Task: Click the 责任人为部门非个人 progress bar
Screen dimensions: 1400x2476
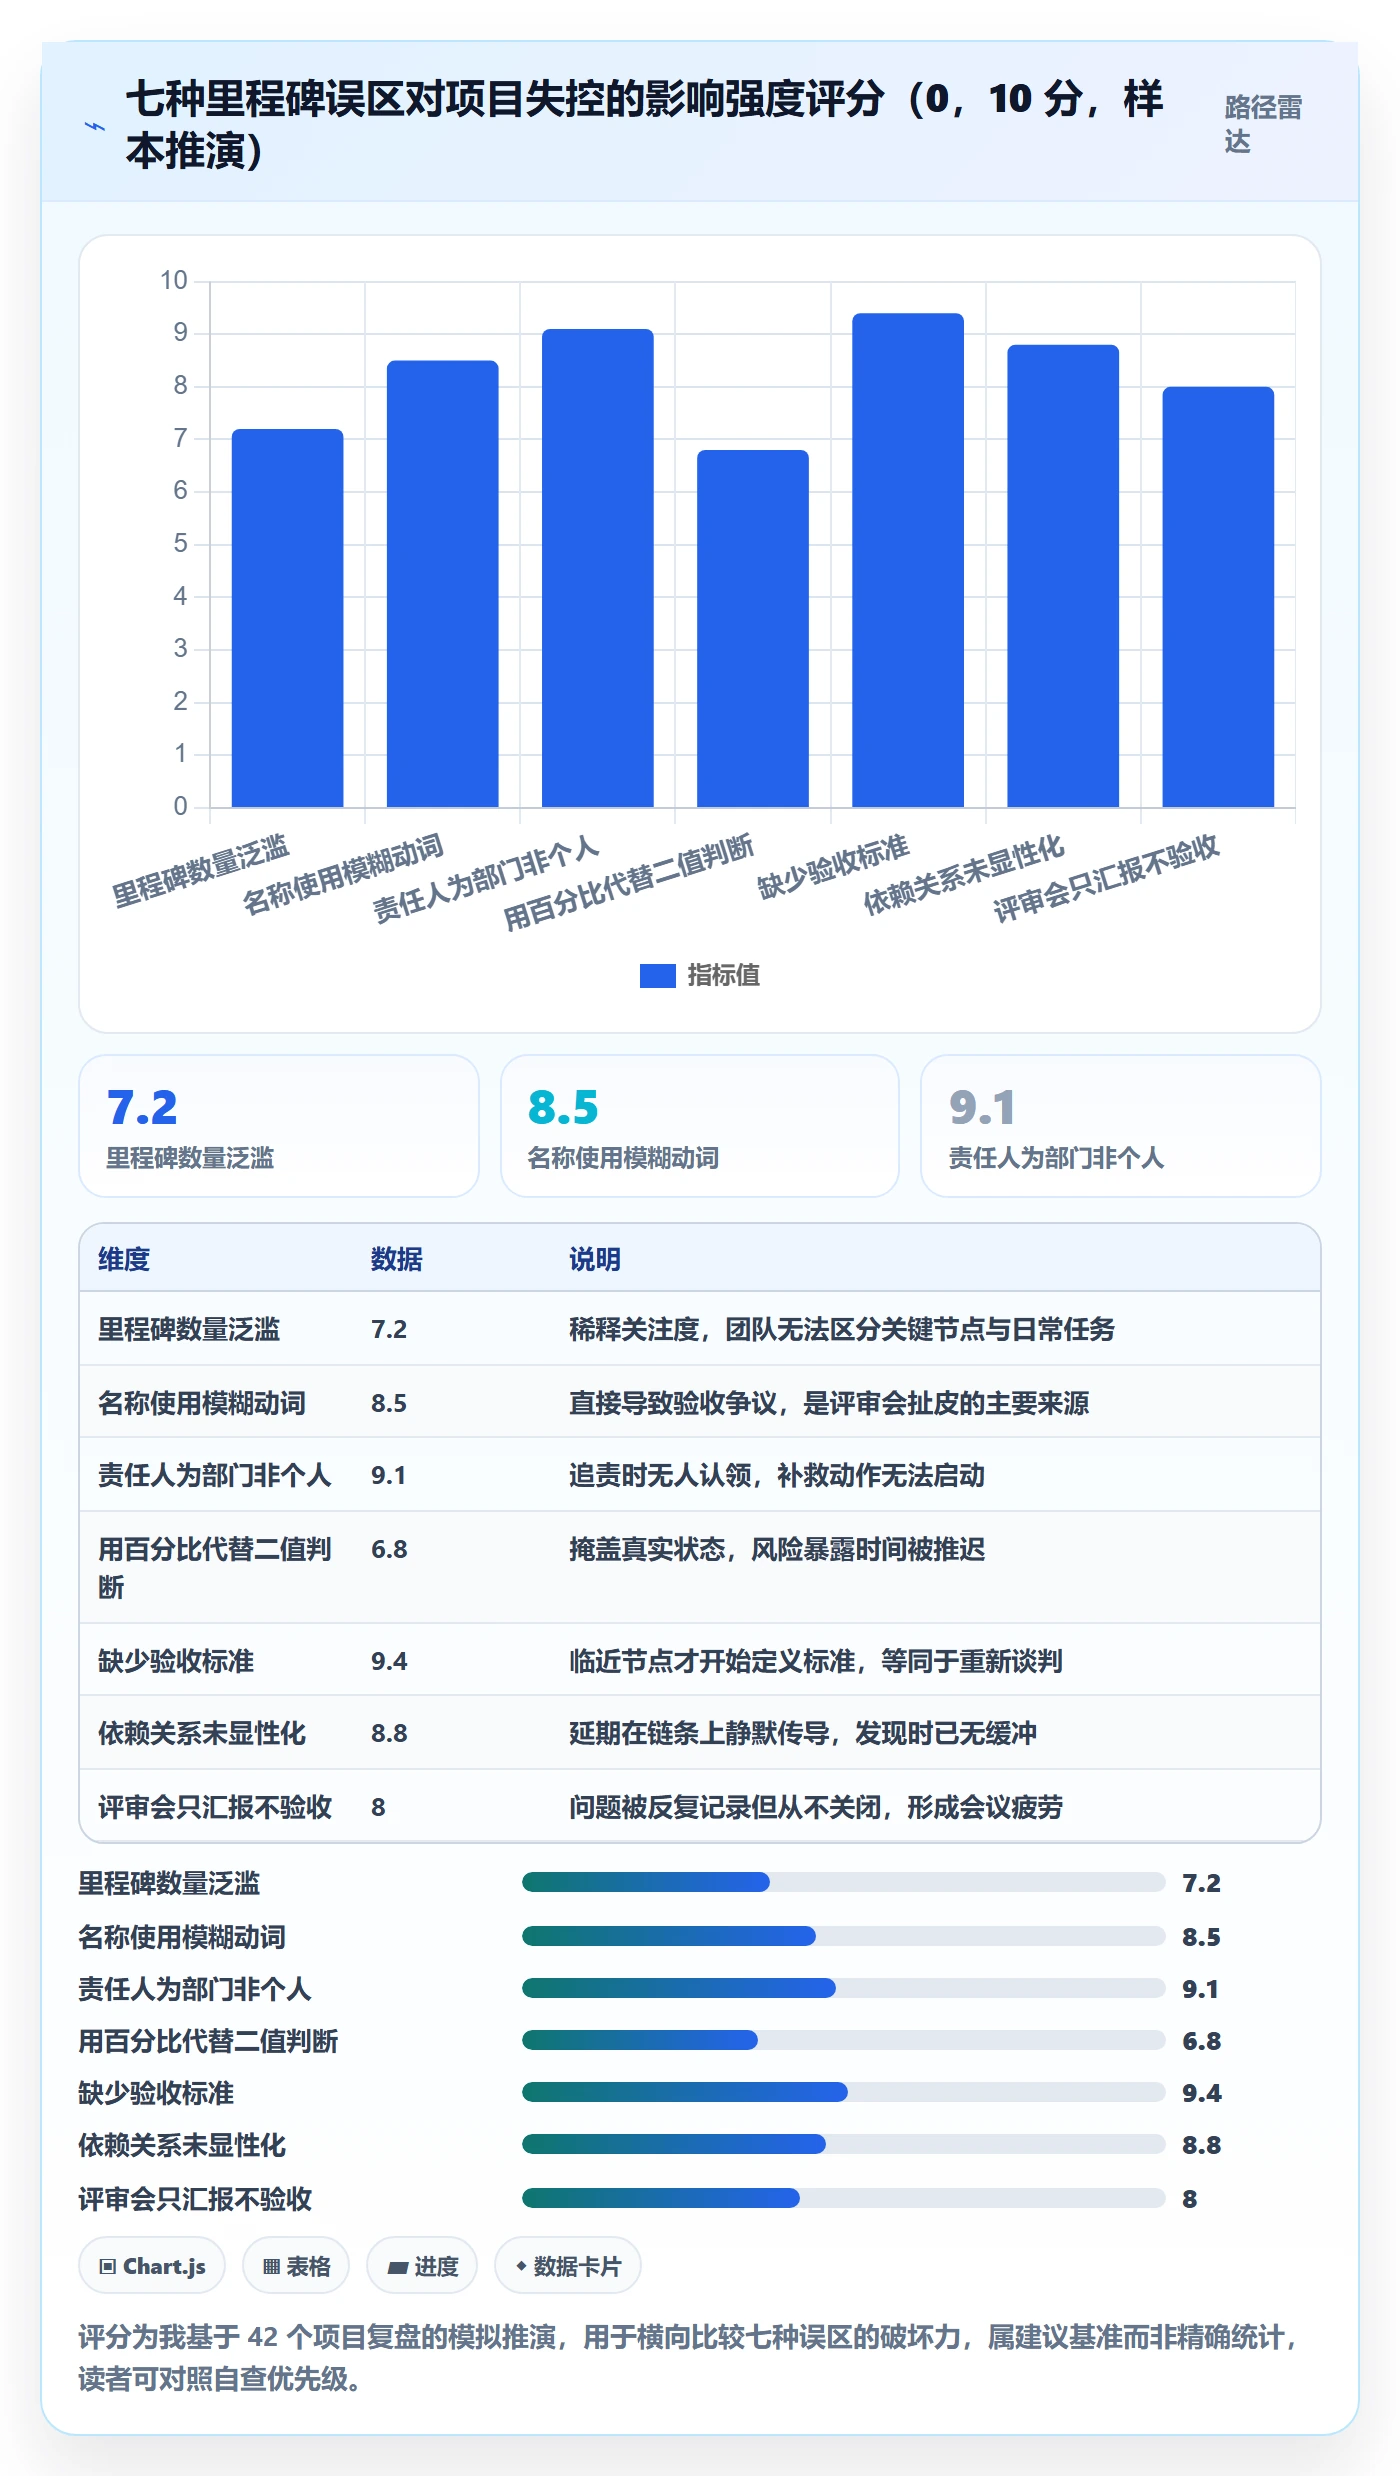Action: click(x=843, y=1988)
